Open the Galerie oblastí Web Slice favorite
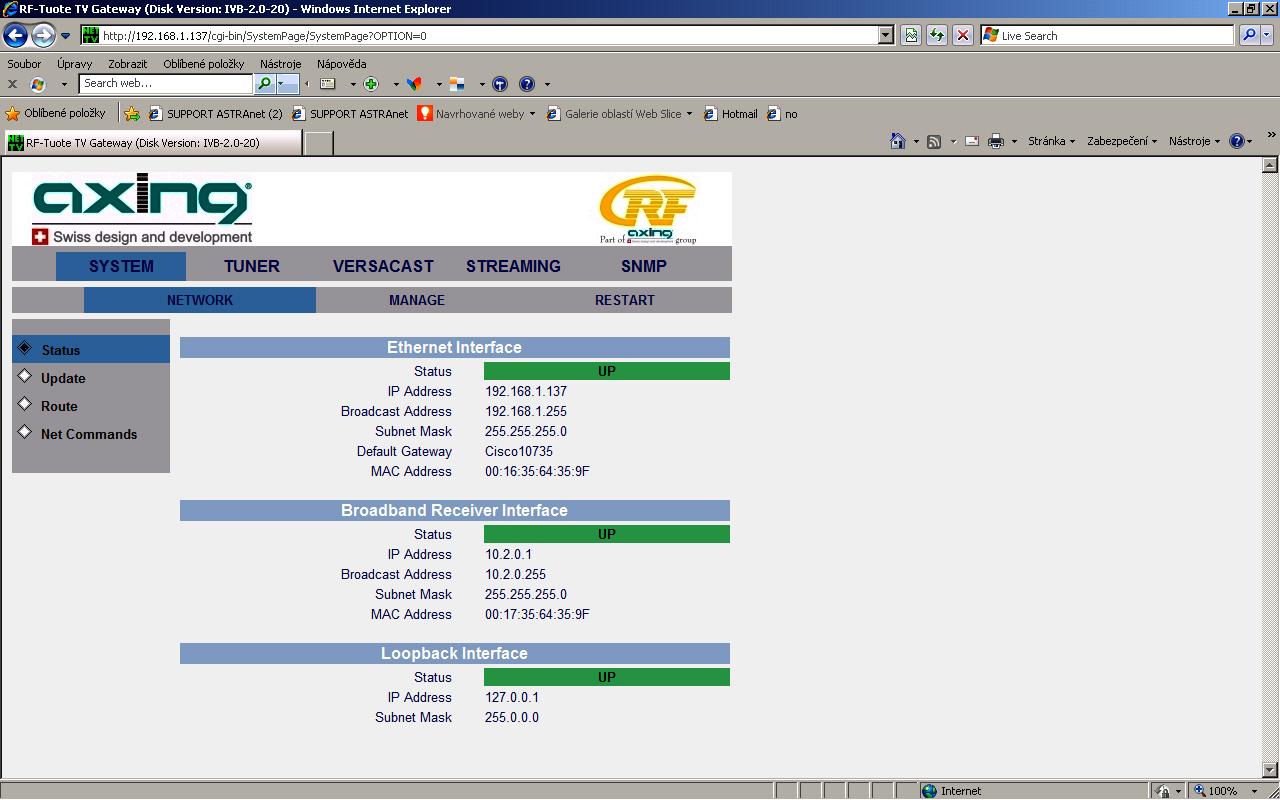Screen dimensions: 1280x800 point(620,114)
